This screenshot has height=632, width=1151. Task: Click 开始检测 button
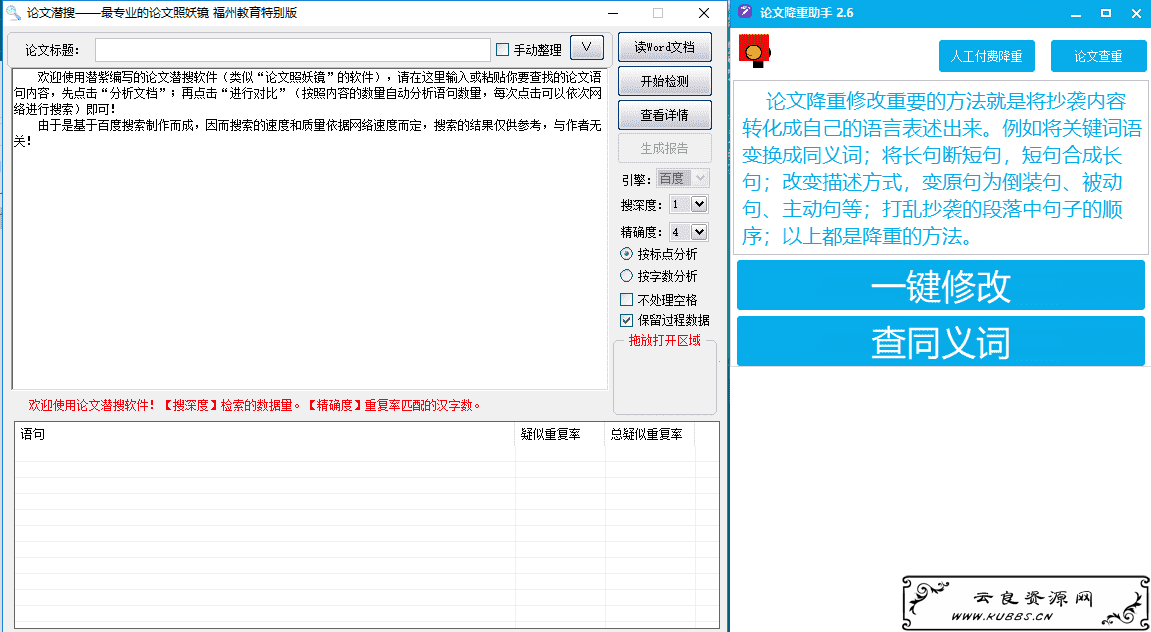point(664,81)
